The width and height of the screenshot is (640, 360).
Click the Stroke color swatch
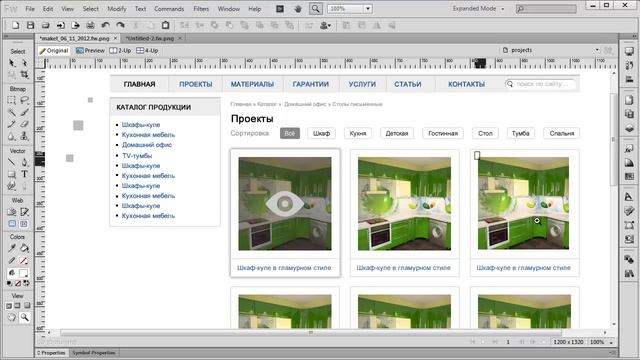(x=24, y=260)
